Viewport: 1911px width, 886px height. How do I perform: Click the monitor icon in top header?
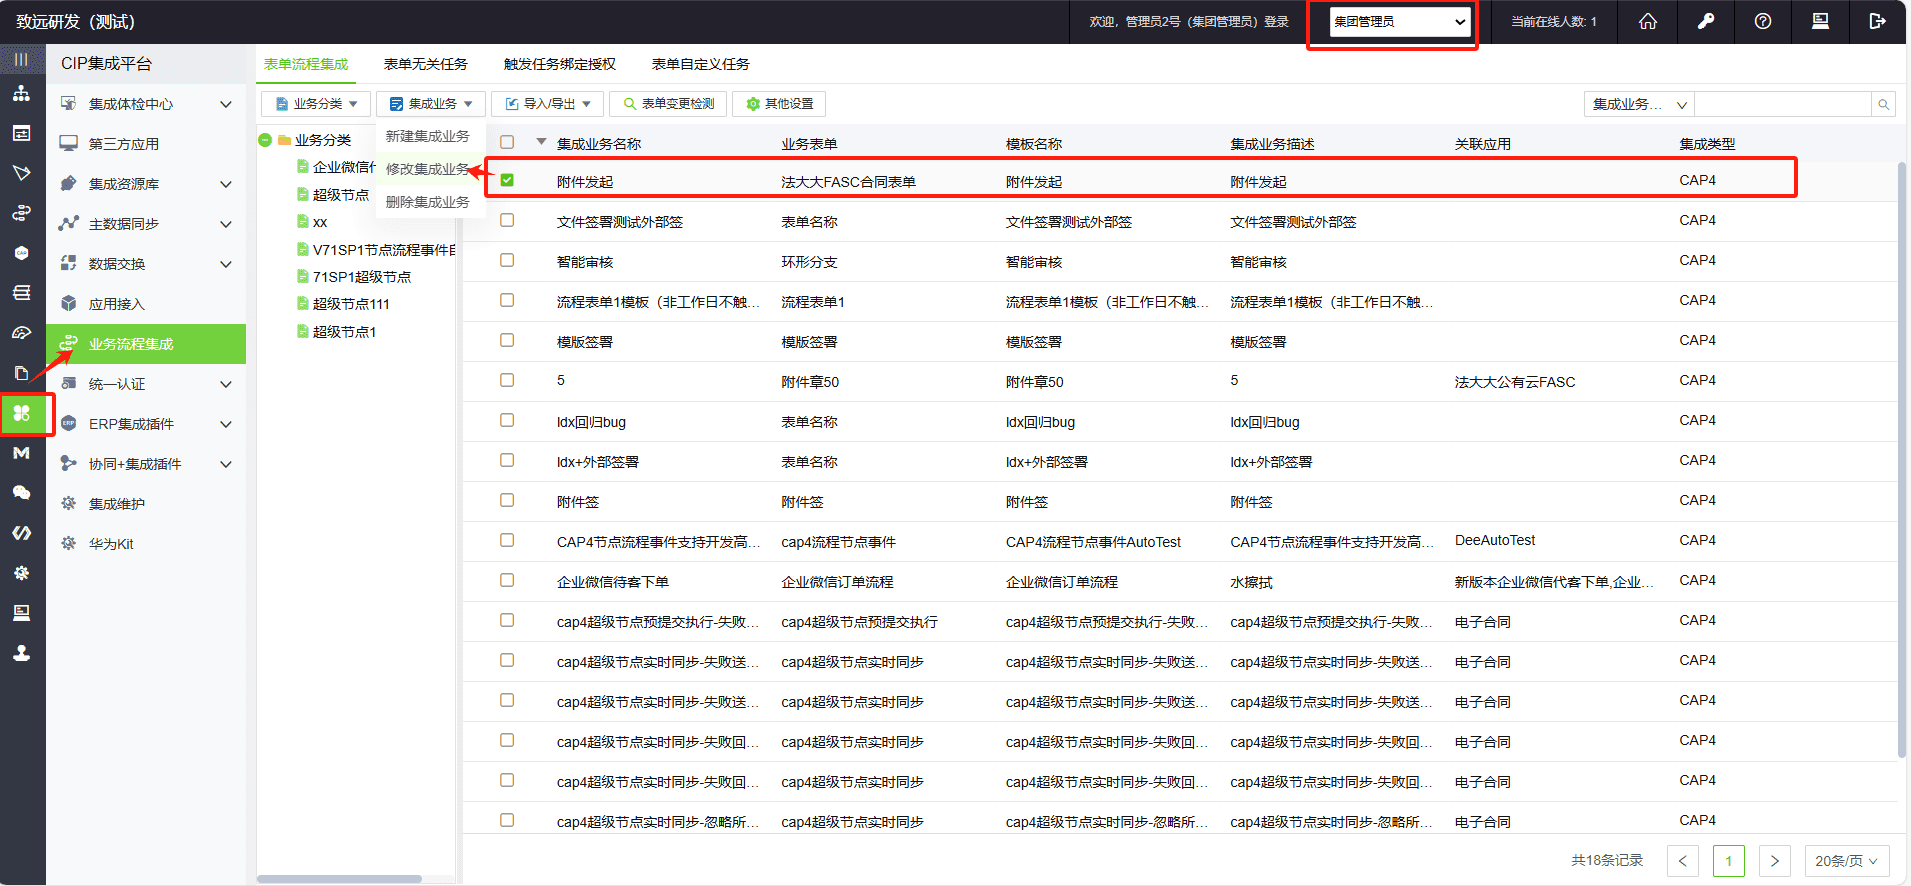(x=1820, y=21)
